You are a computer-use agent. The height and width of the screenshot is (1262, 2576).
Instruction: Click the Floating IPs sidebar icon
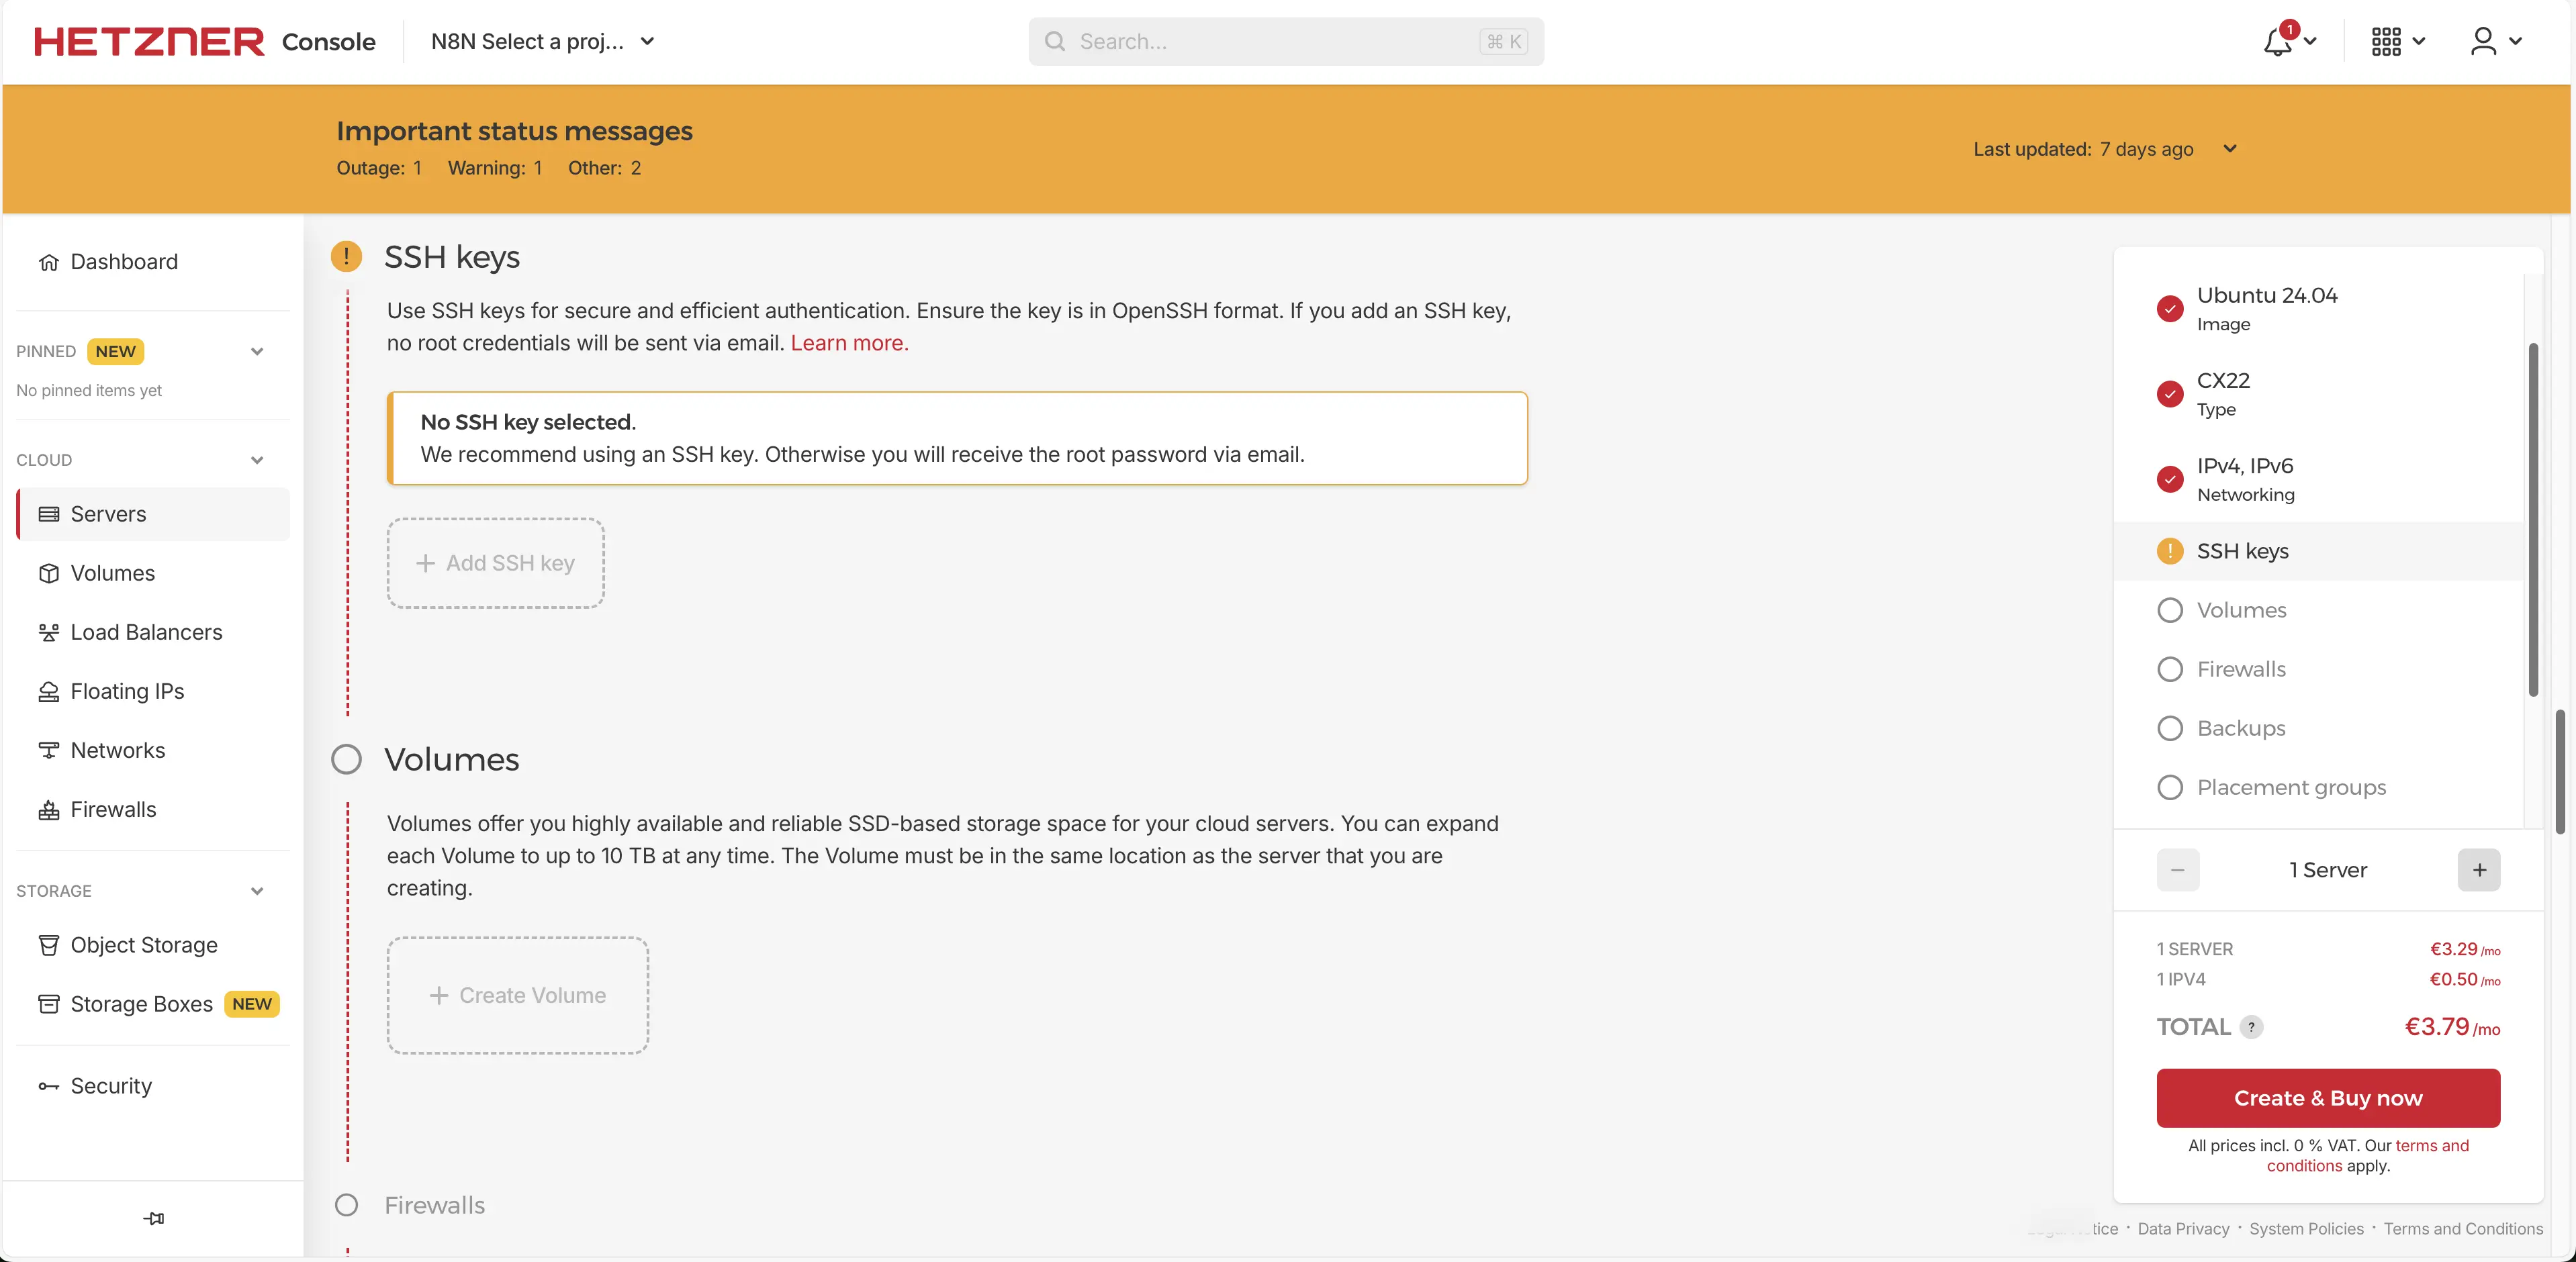(x=48, y=691)
